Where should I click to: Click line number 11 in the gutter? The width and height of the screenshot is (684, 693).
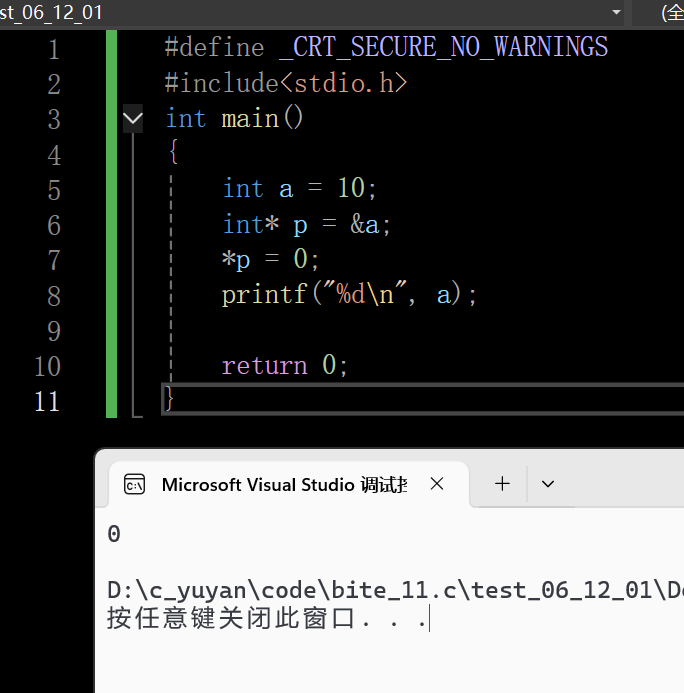click(47, 402)
